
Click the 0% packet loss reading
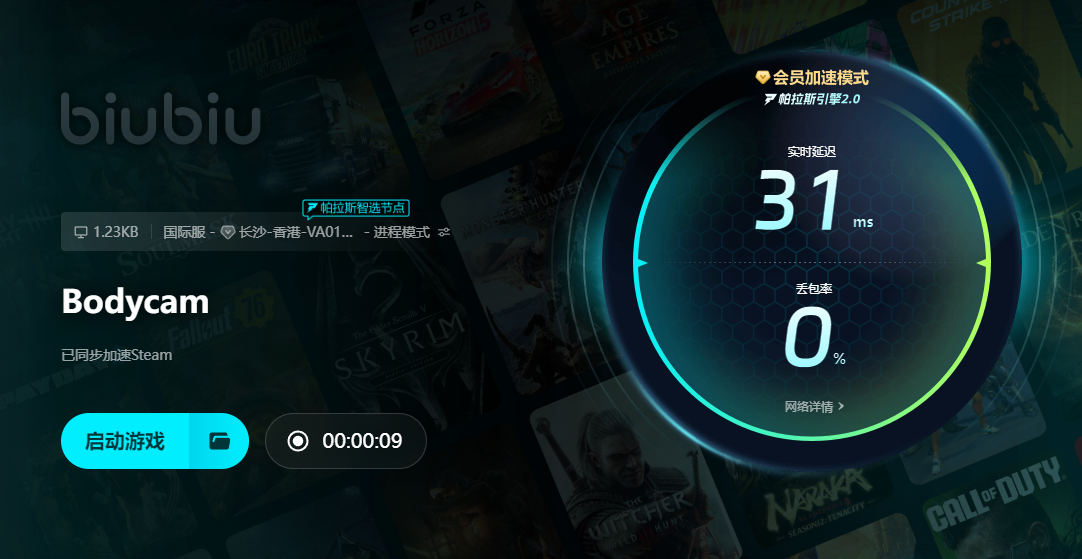(x=814, y=338)
